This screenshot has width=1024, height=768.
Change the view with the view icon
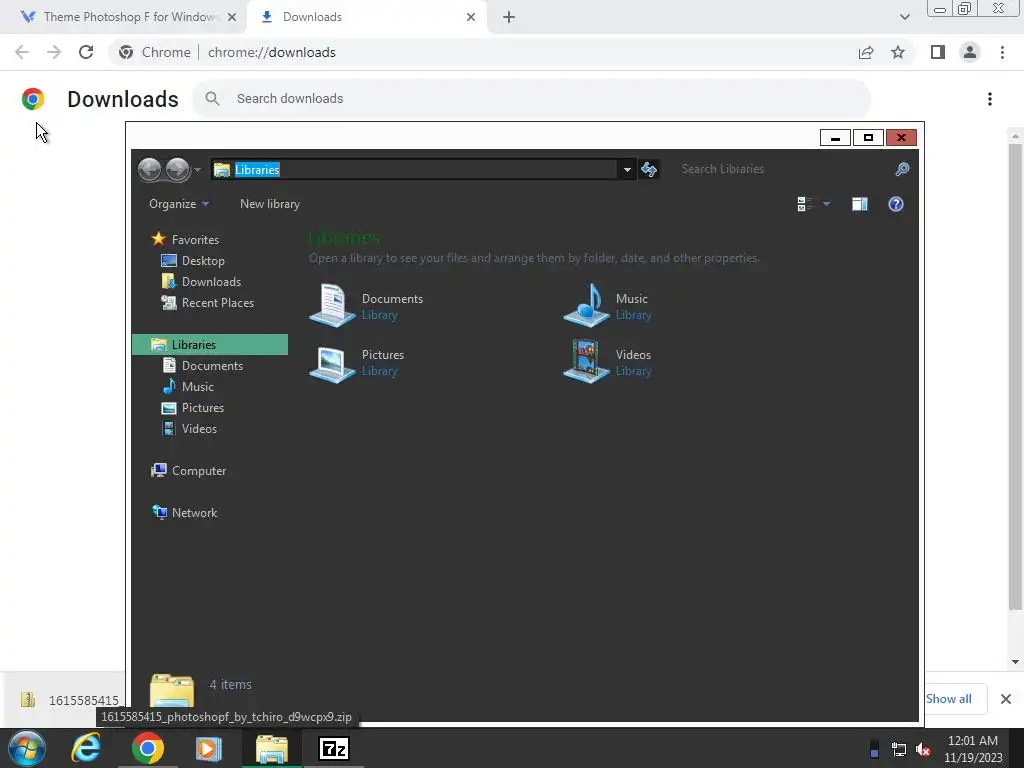coord(805,204)
